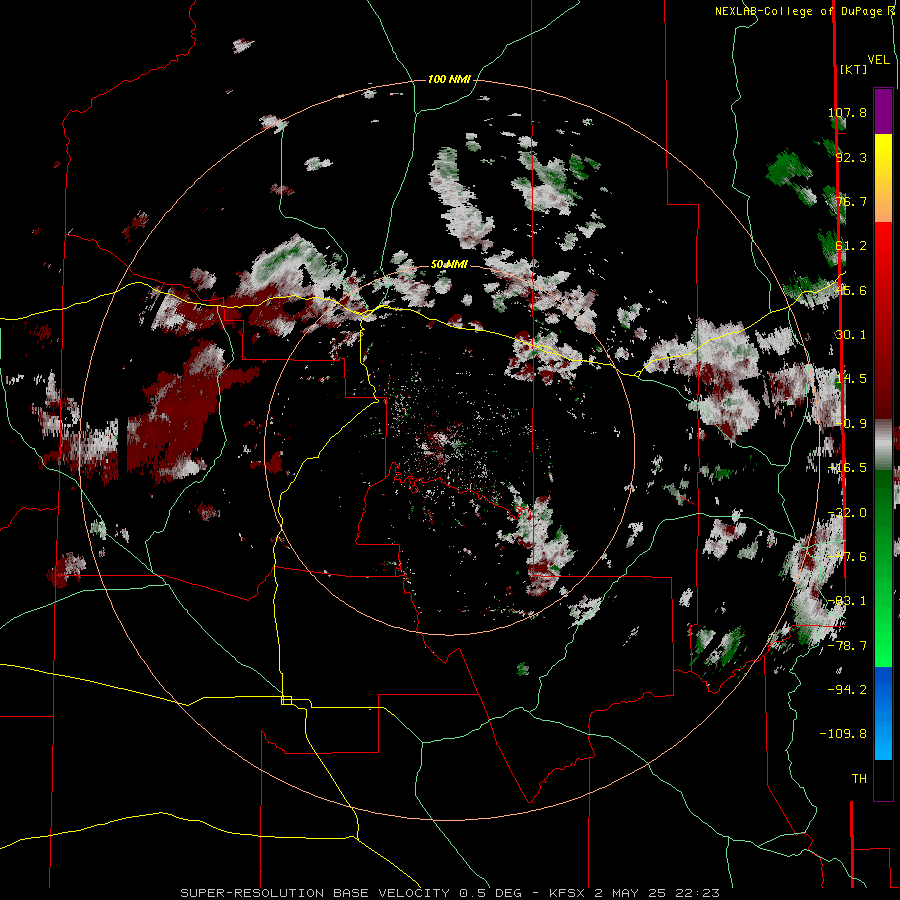Click the -32.0 velocity scale value

pos(848,513)
